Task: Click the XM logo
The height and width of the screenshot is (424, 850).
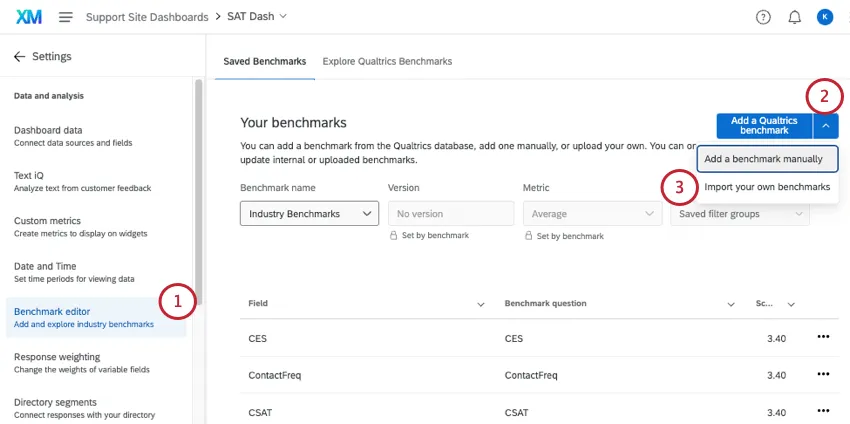Action: pyautogui.click(x=29, y=17)
